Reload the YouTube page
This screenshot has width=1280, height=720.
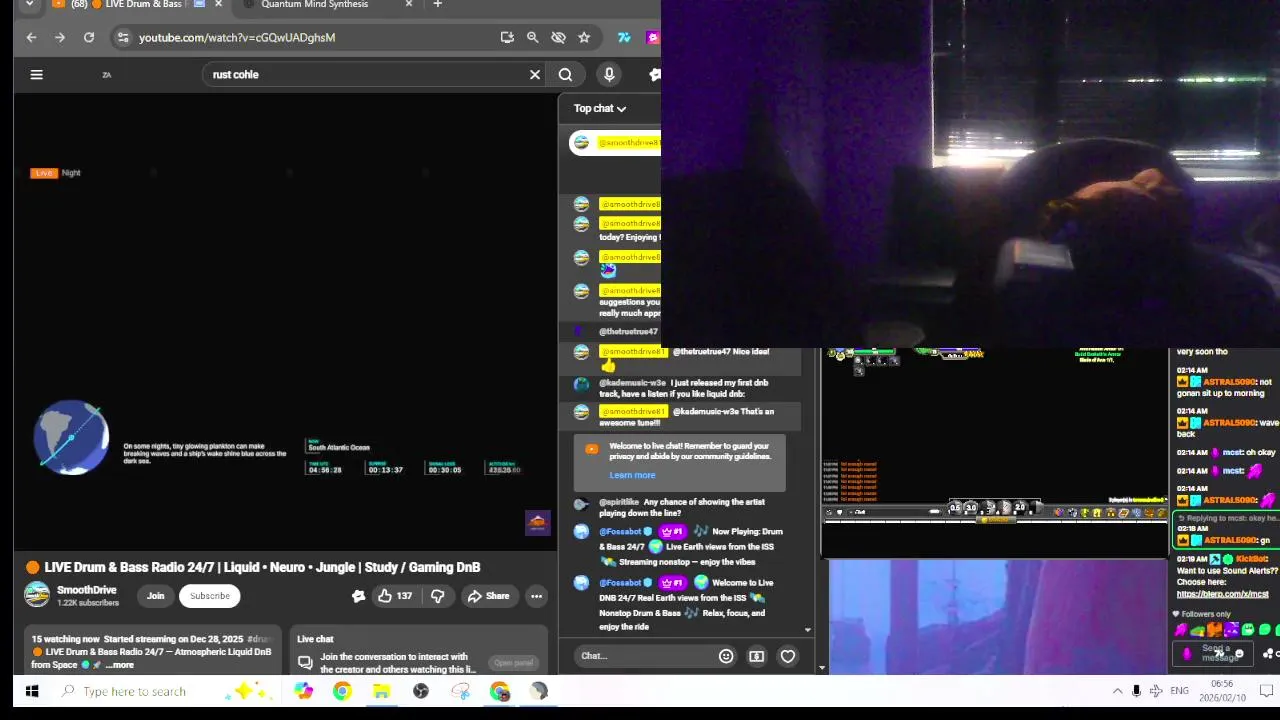pyautogui.click(x=89, y=37)
